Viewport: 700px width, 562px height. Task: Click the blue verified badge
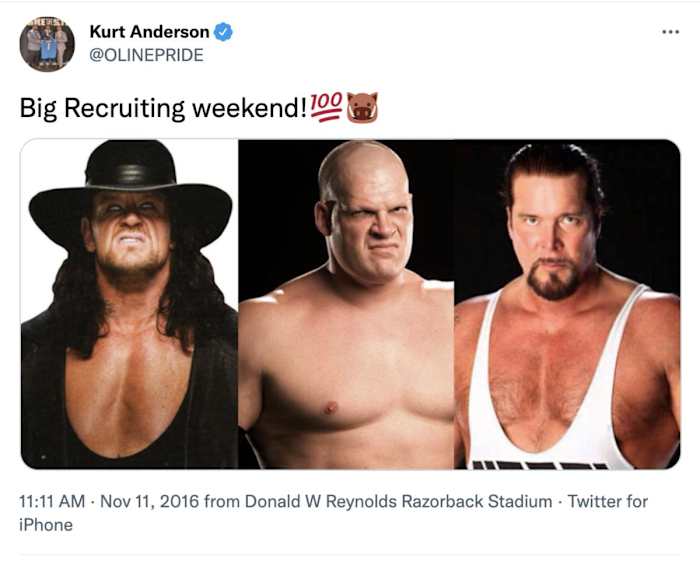pos(224,32)
